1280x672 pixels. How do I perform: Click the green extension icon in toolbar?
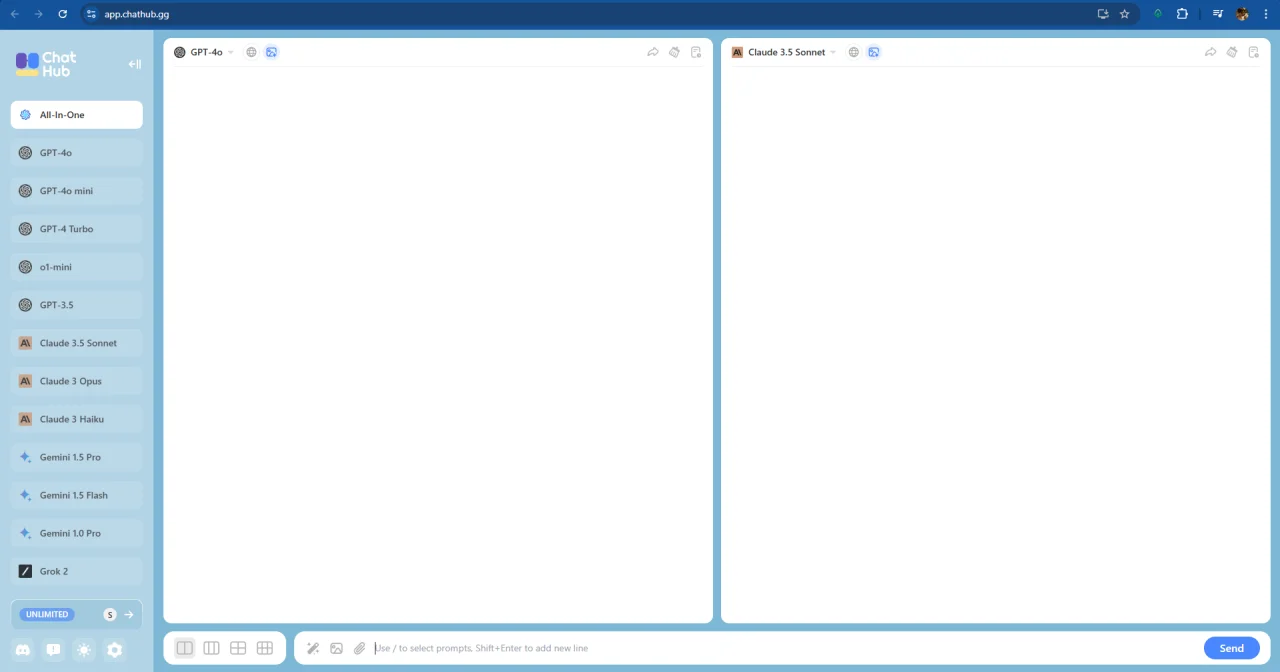click(1158, 14)
